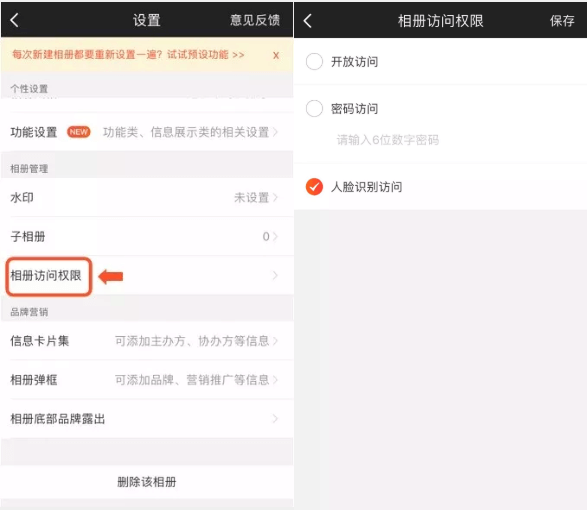Open 相册访问权限 settings row
This screenshot has height=510, width=587.
coord(147,276)
